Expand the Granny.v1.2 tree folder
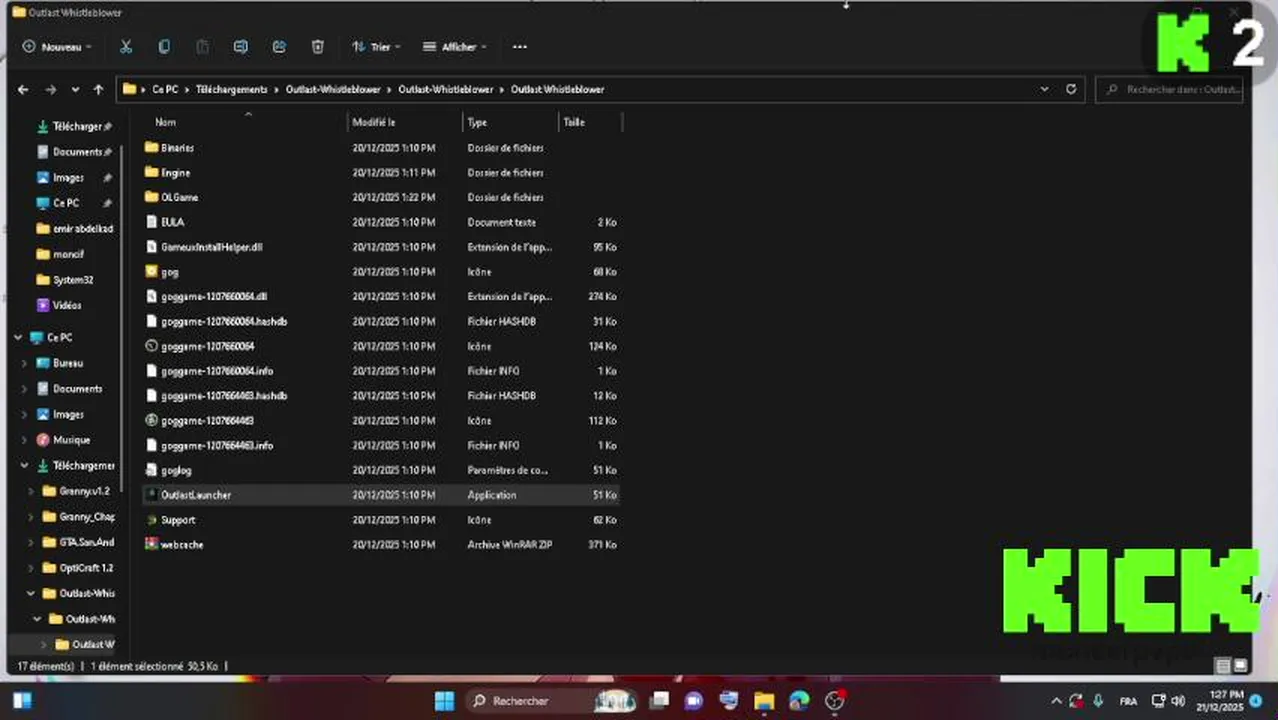Viewport: 1278px width, 720px height. coord(31,491)
